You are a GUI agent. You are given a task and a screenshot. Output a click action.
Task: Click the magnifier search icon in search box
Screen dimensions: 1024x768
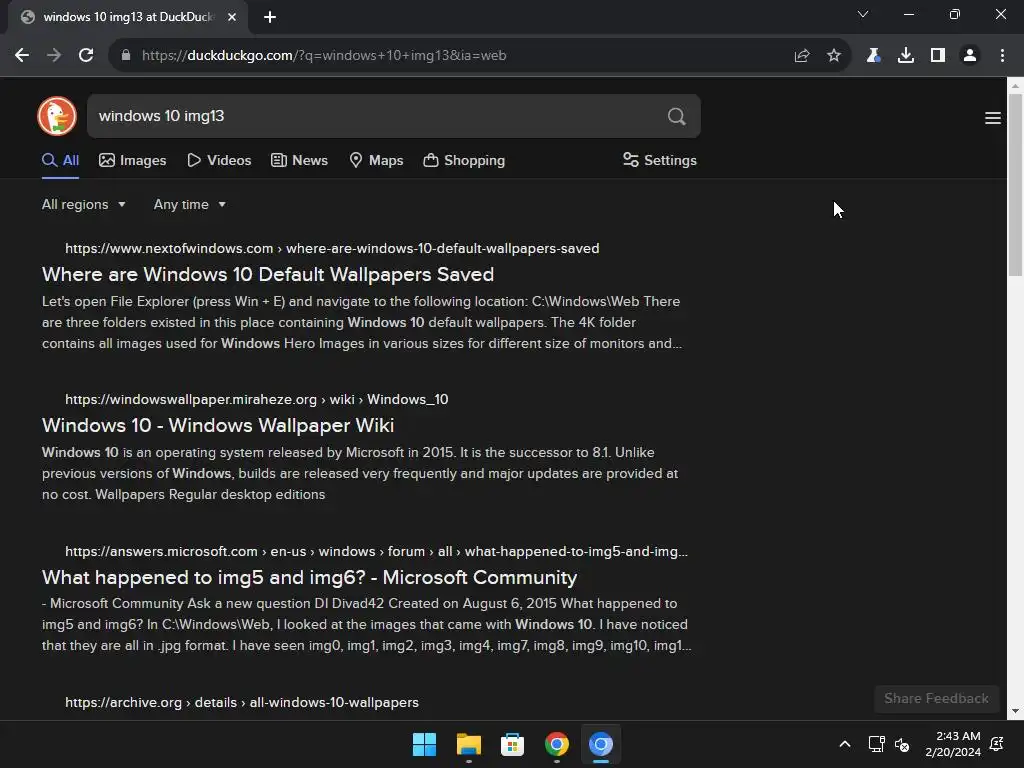coord(677,116)
